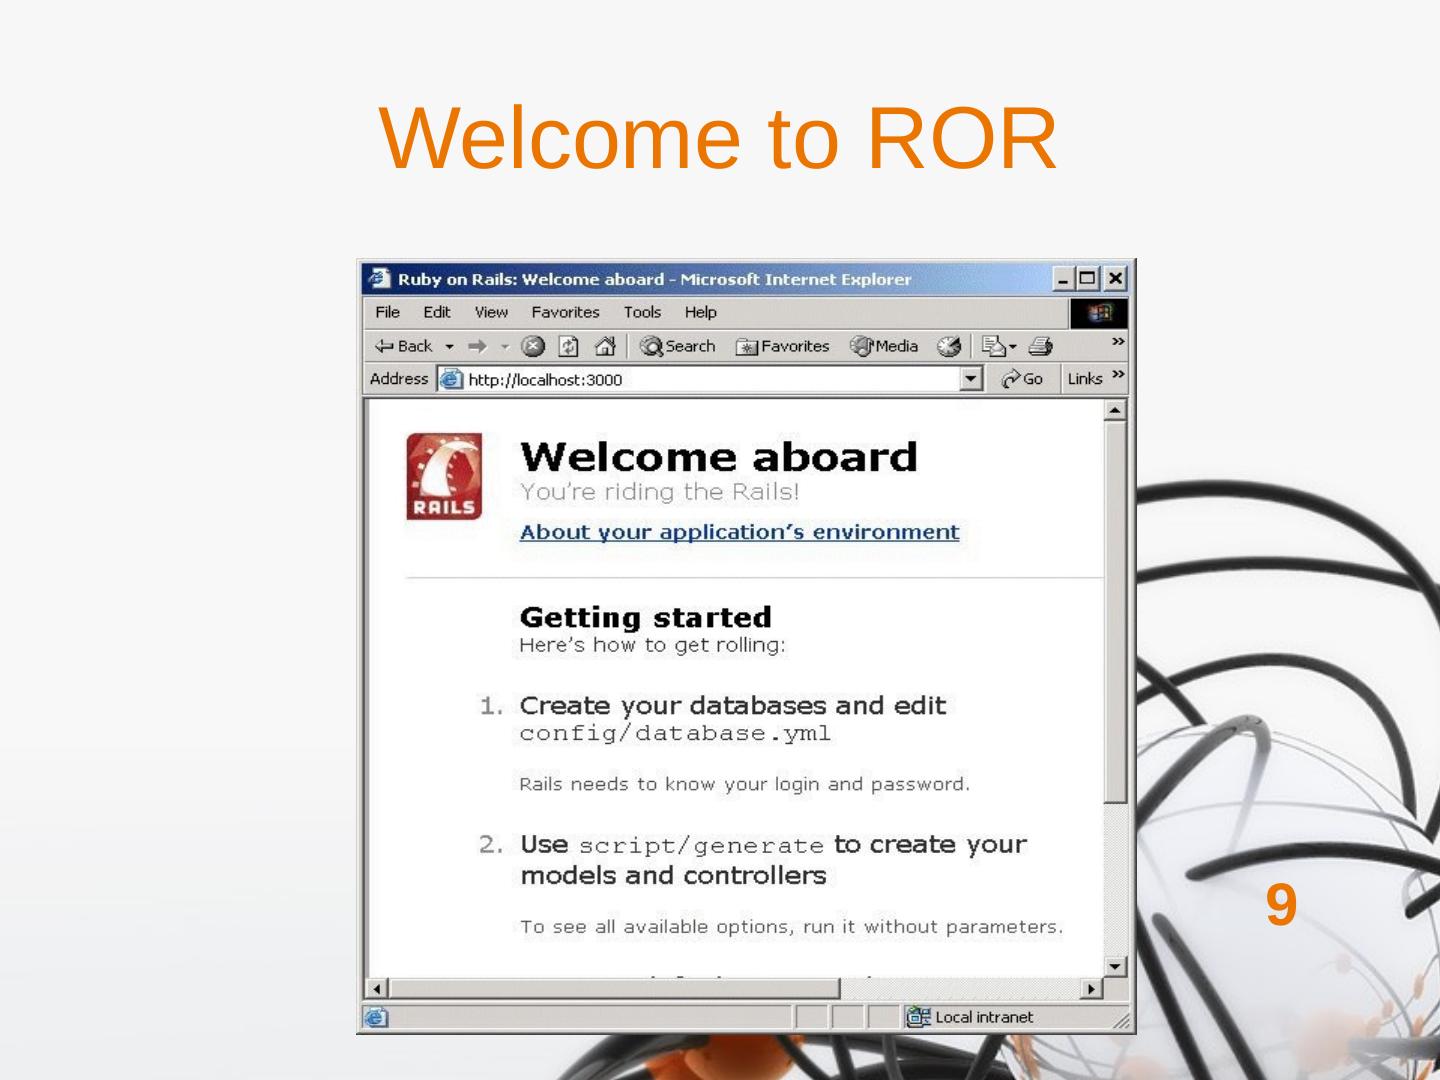Click "Create your databases and edit" step
Screen dimensions: 1440x1080
click(732, 705)
